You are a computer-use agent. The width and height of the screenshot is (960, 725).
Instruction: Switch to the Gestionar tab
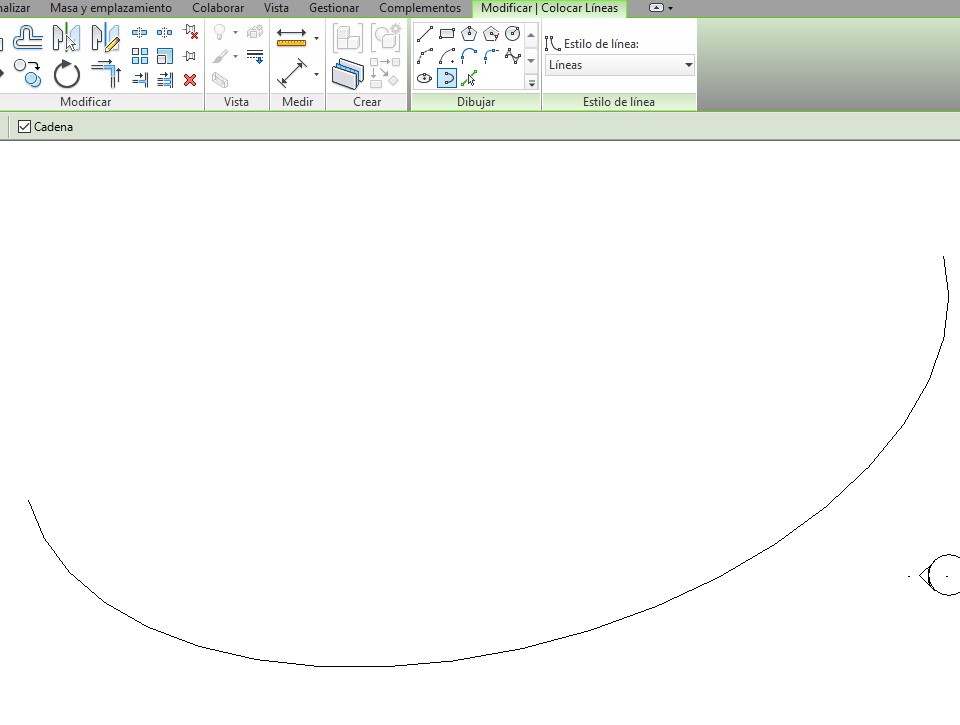(x=334, y=8)
